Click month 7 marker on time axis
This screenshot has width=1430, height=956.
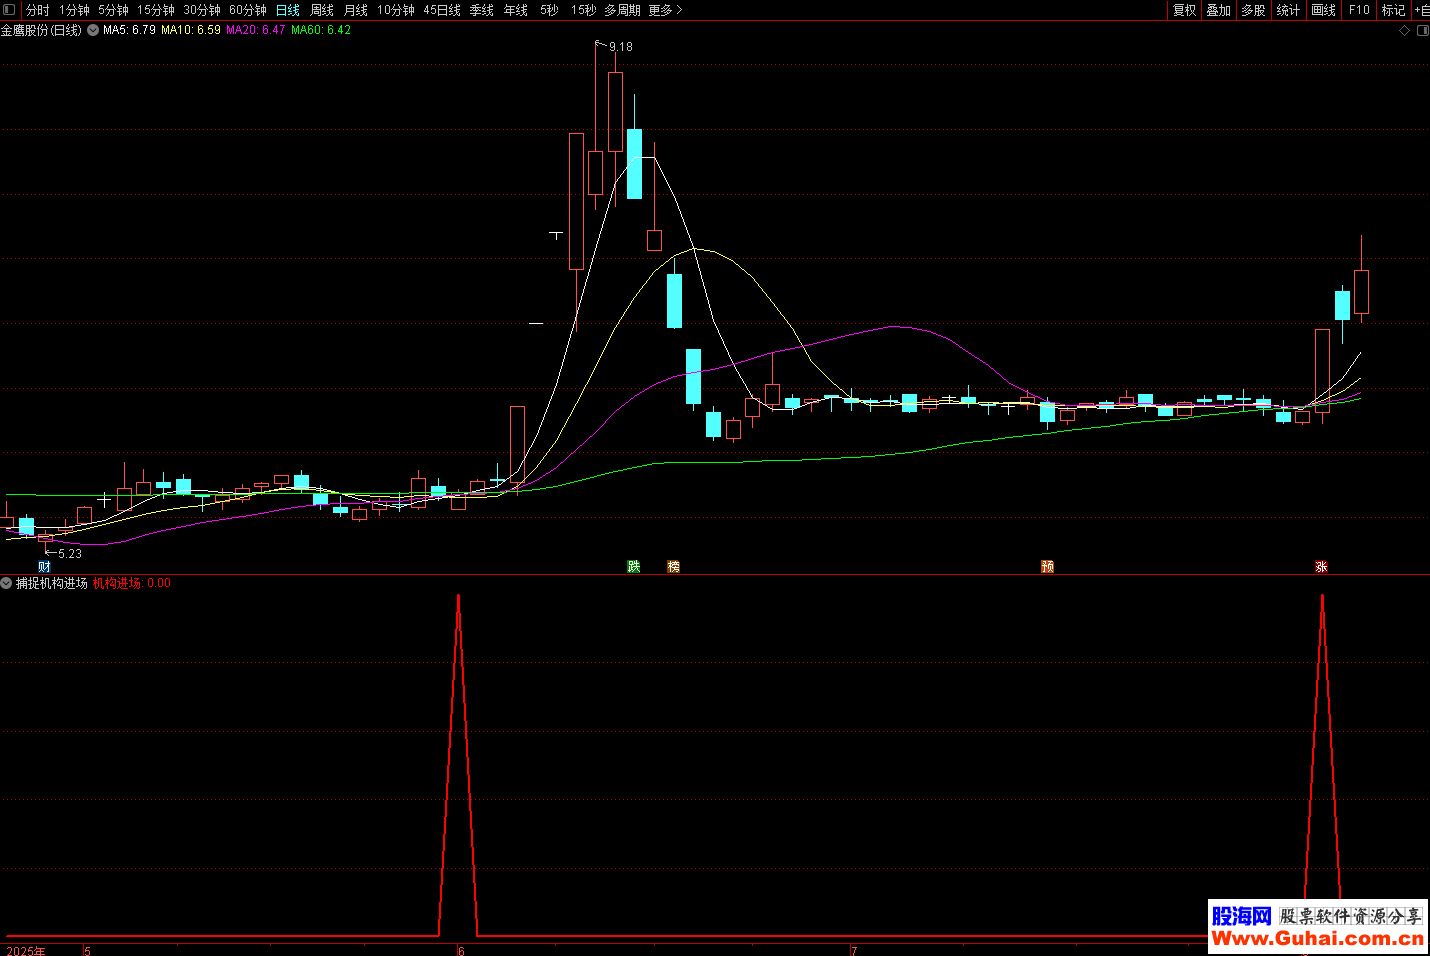853,951
